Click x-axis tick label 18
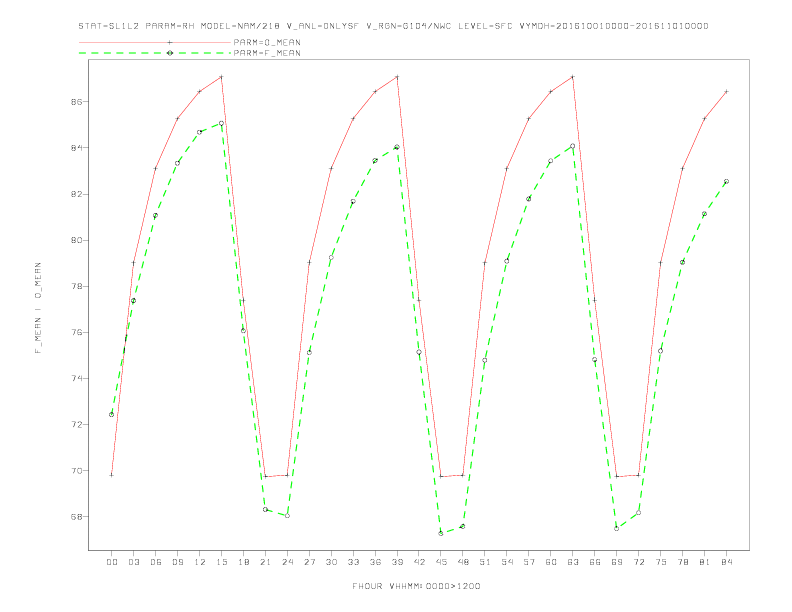The image size is (792, 612). pyautogui.click(x=243, y=562)
